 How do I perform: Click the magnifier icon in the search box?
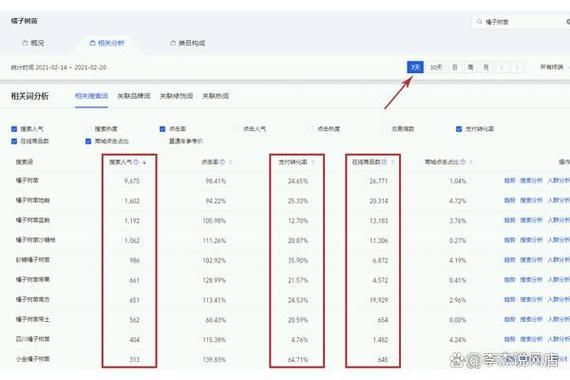pos(479,22)
